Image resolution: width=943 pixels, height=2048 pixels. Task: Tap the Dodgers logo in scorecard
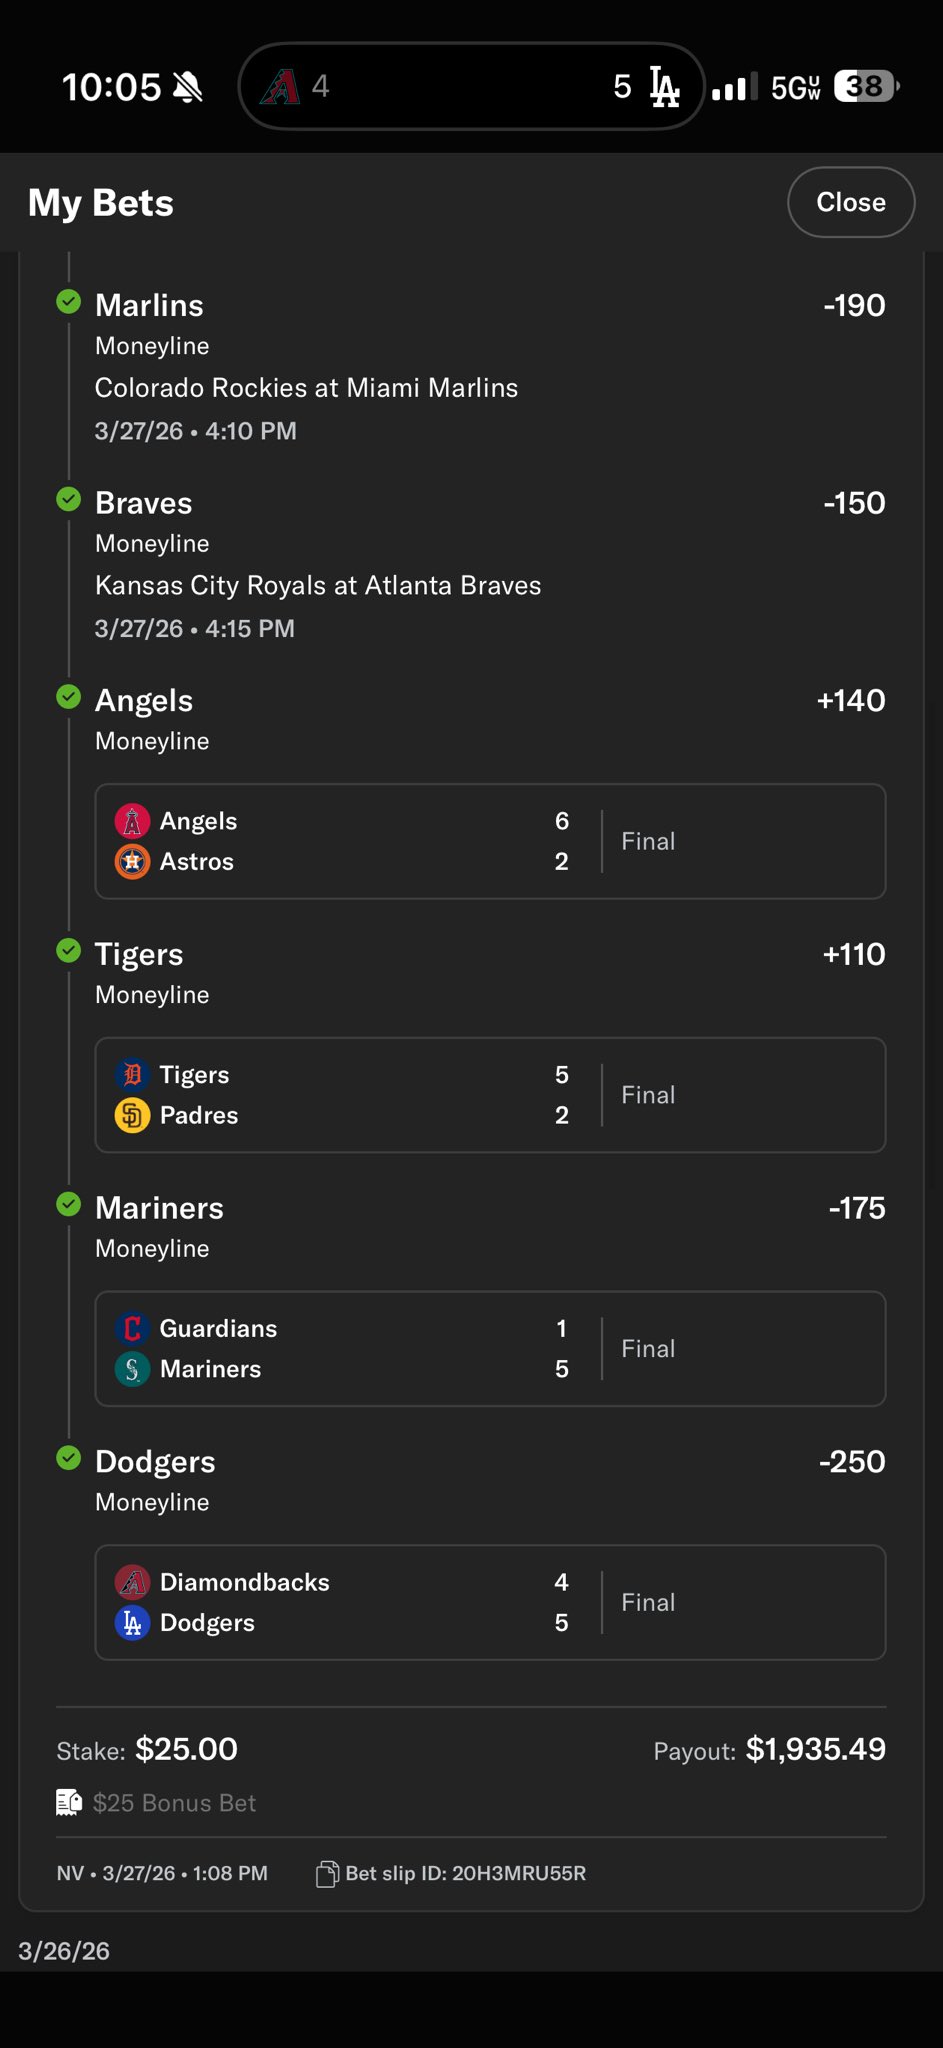132,1622
